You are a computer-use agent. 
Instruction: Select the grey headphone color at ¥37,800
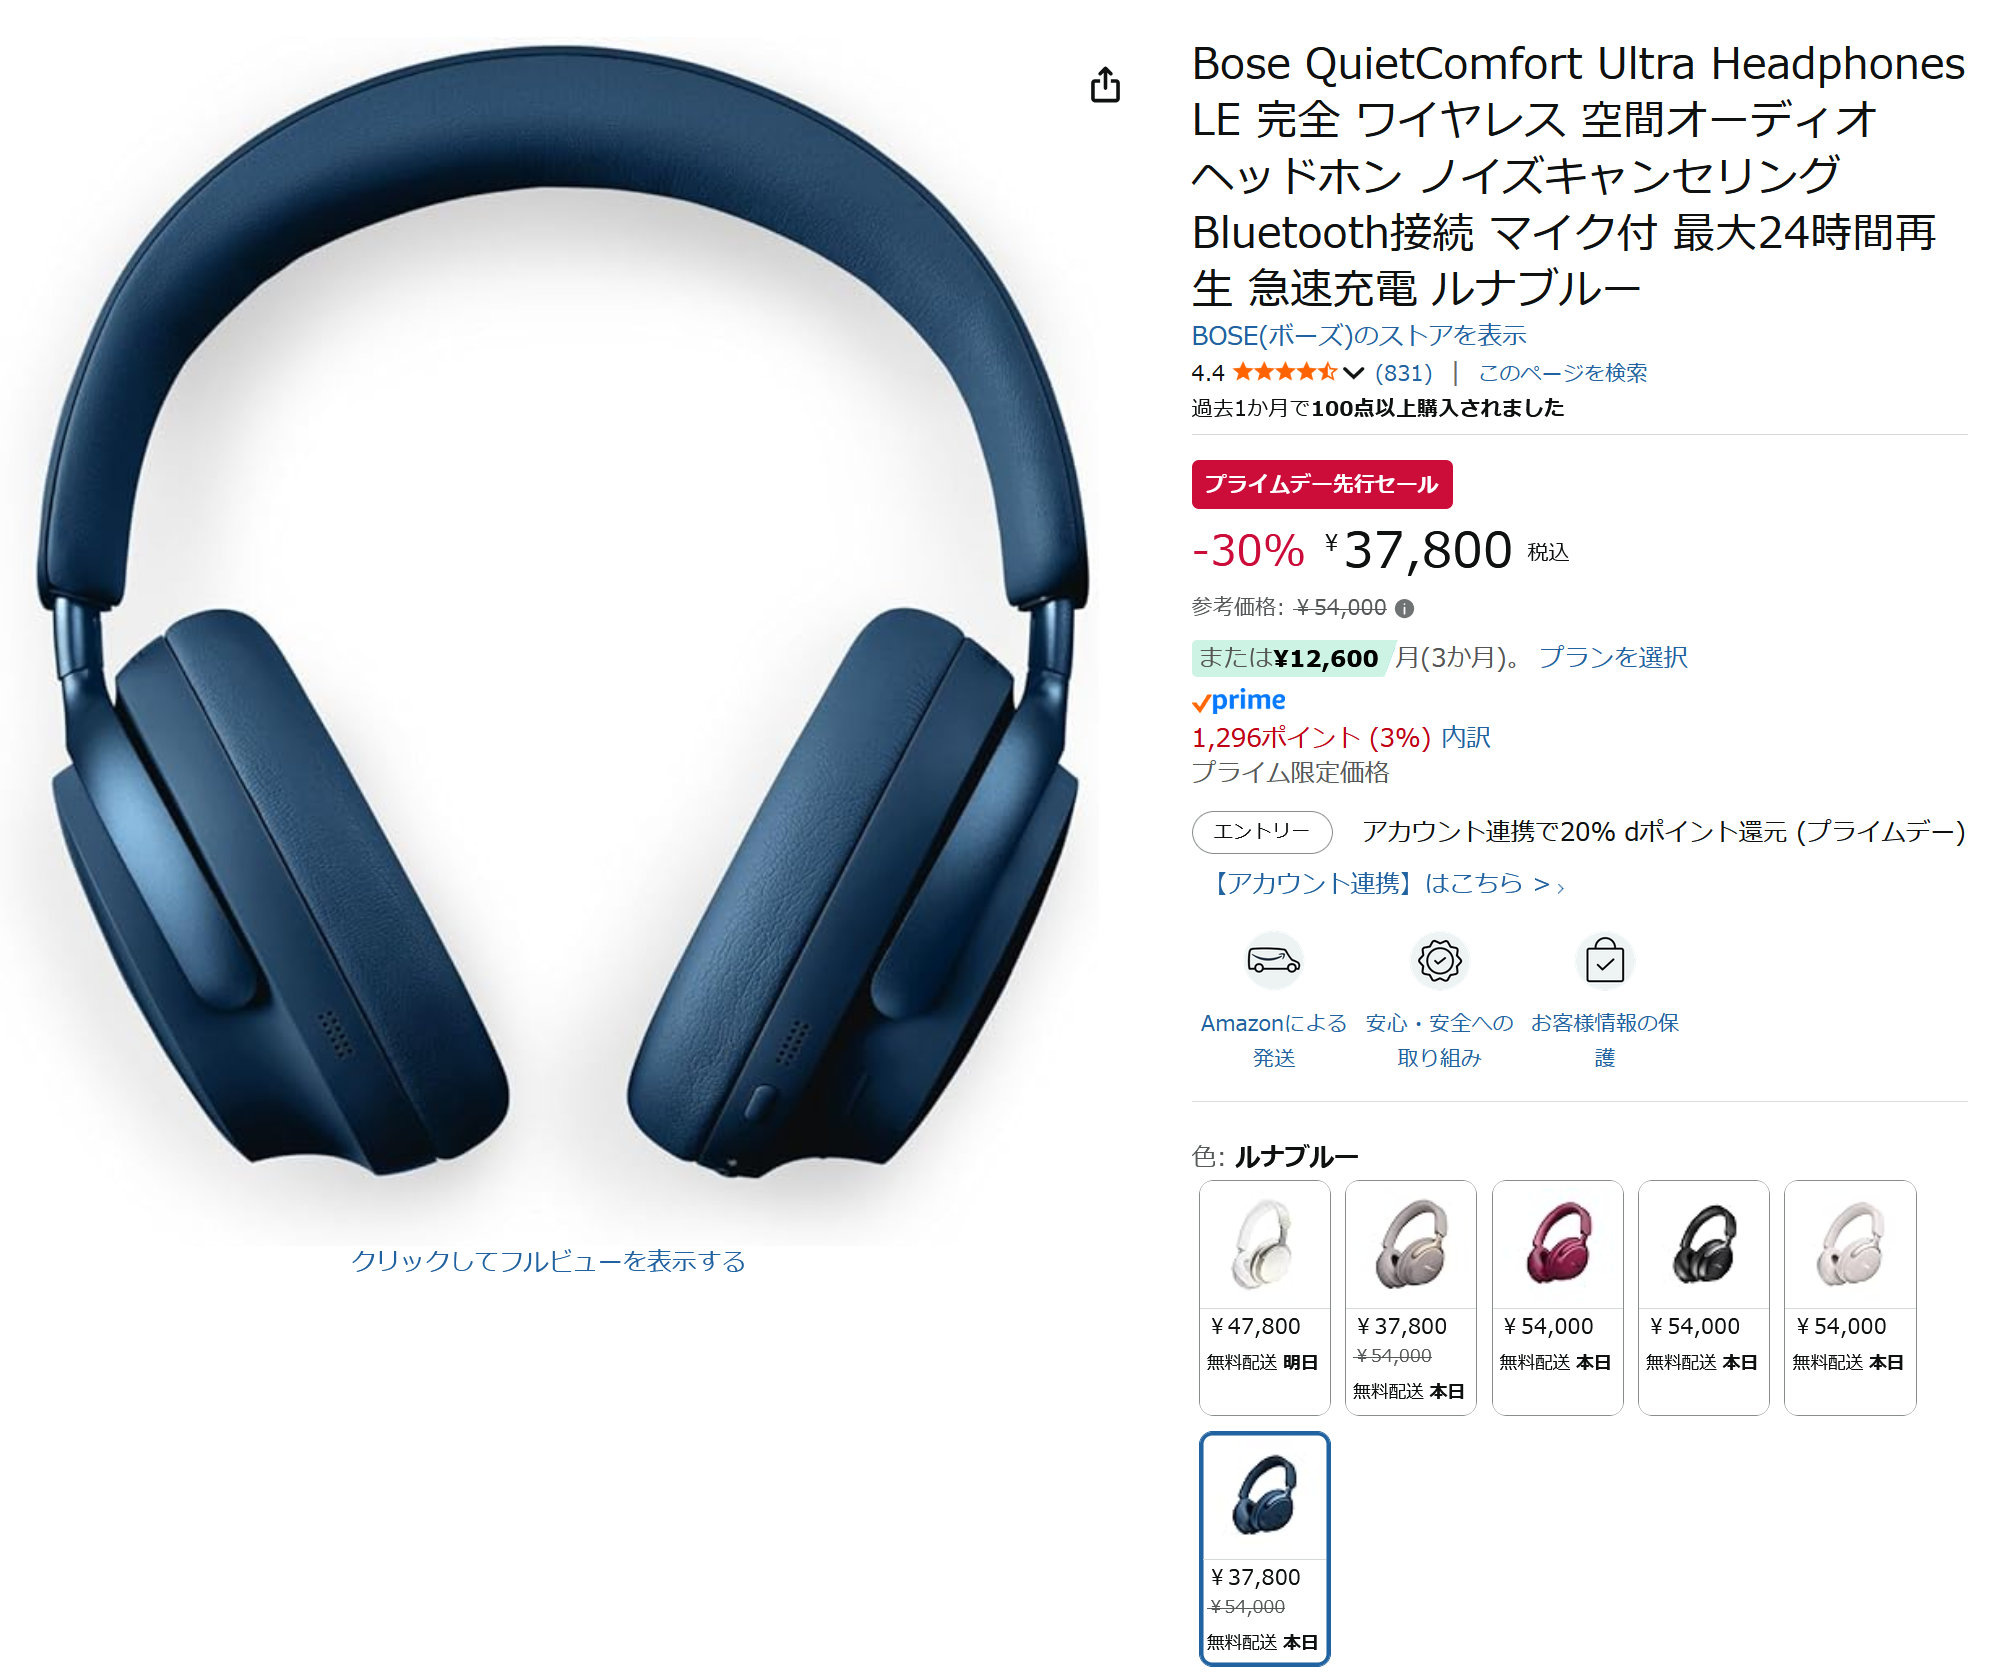tap(1410, 1297)
